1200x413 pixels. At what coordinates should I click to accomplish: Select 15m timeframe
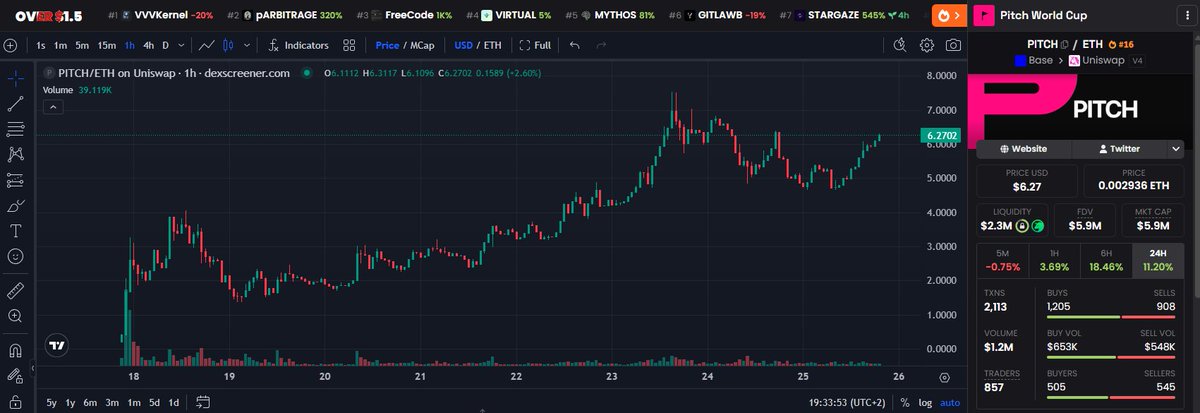pyautogui.click(x=106, y=45)
